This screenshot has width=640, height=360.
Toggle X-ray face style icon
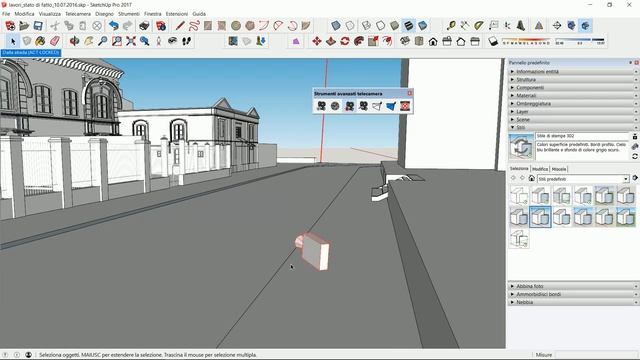(x=336, y=26)
